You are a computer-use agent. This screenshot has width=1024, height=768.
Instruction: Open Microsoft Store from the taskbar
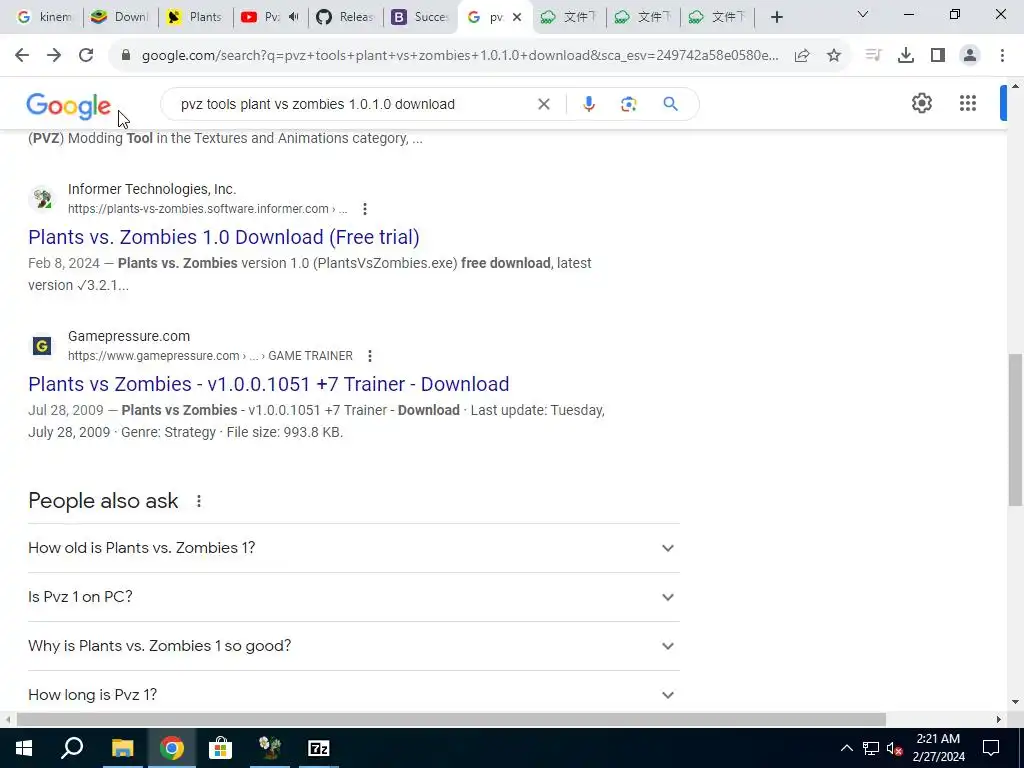point(221,748)
